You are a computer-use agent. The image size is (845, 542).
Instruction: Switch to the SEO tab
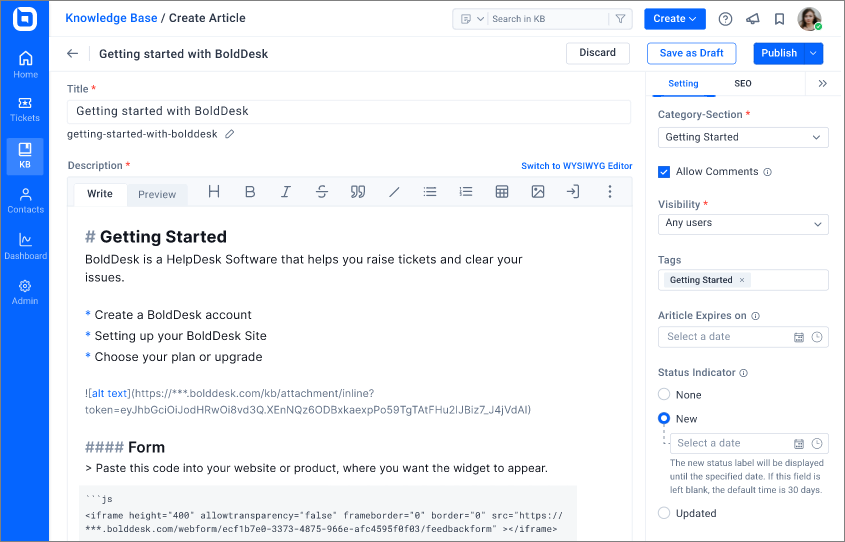[x=743, y=84]
